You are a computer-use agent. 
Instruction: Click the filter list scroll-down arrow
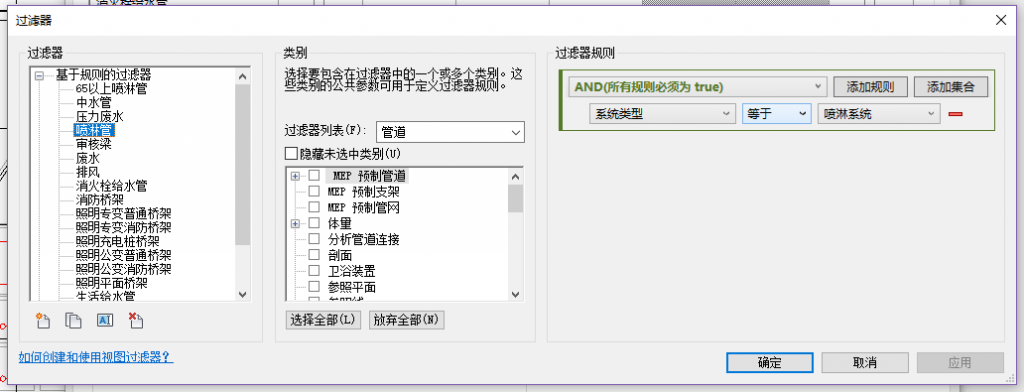[243, 294]
